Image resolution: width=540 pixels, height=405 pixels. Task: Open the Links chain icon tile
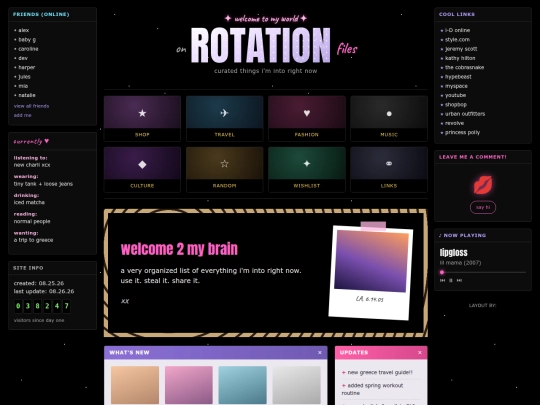click(x=389, y=169)
